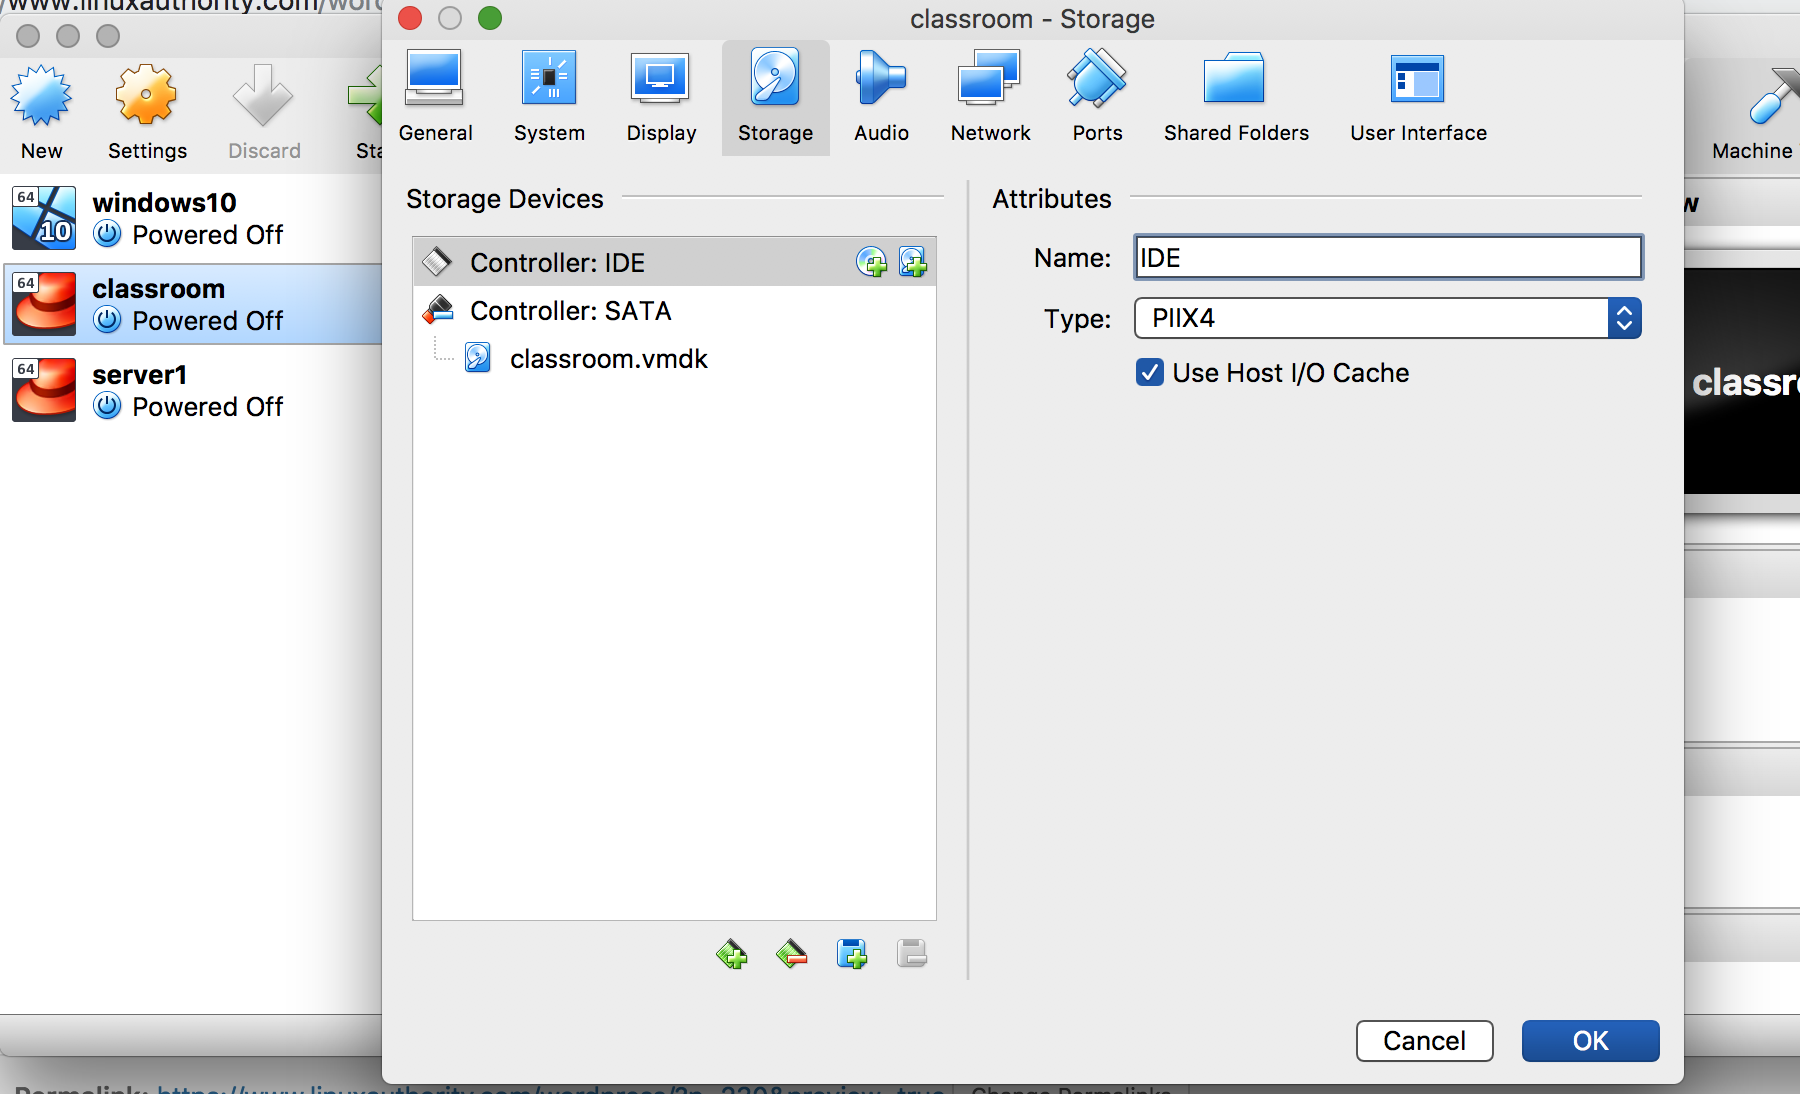Open the controller Type PIIX4 dropdown

click(x=1388, y=318)
